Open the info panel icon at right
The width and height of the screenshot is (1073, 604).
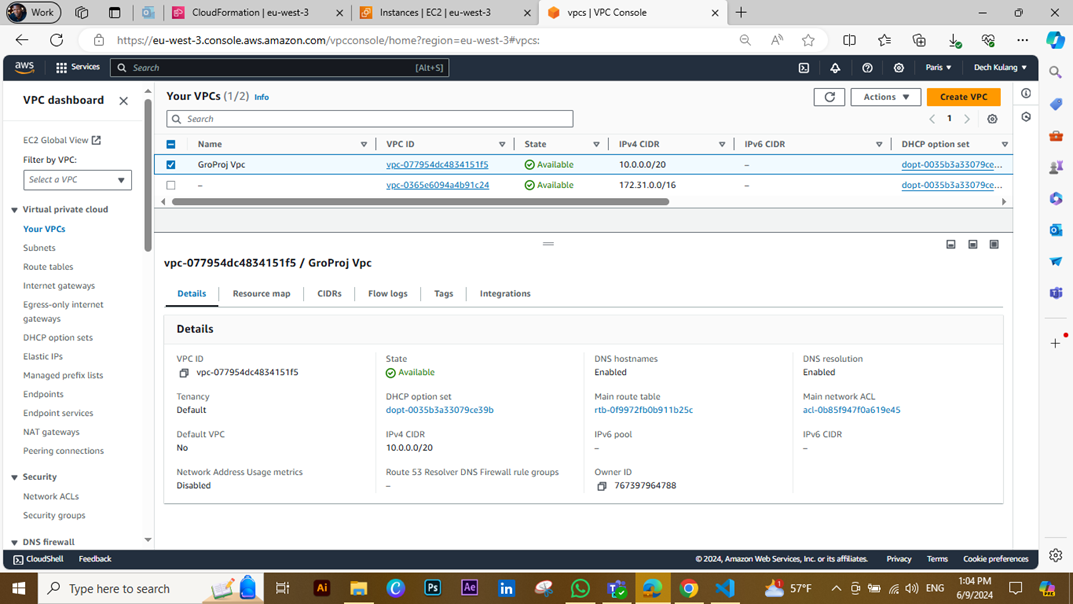(1026, 93)
